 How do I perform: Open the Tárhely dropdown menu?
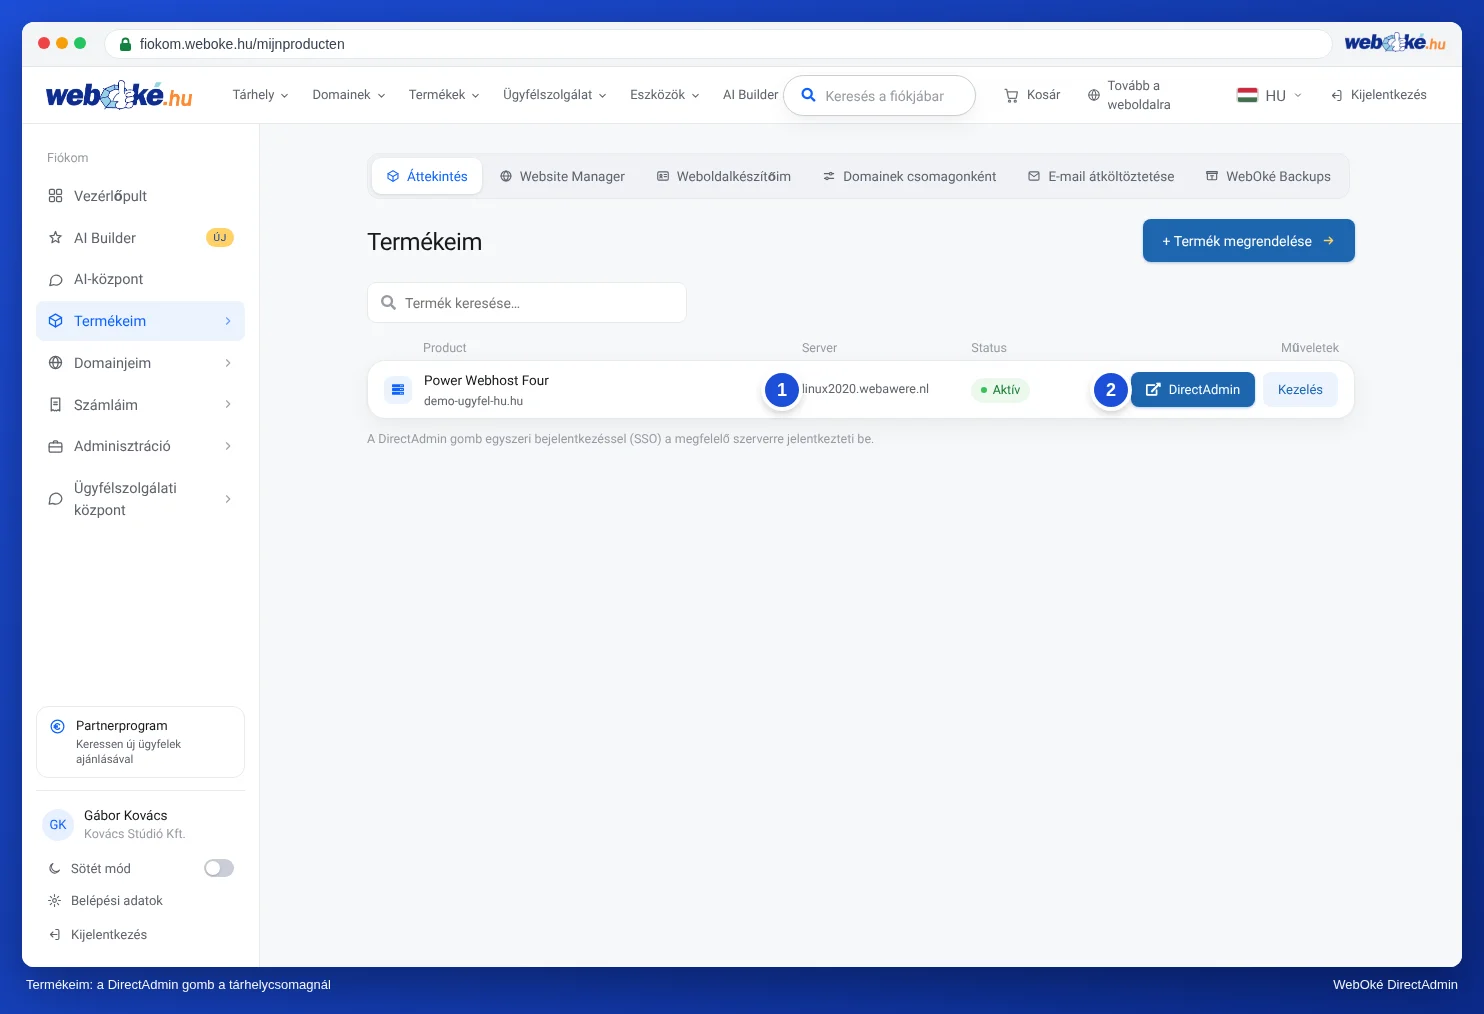pos(260,95)
